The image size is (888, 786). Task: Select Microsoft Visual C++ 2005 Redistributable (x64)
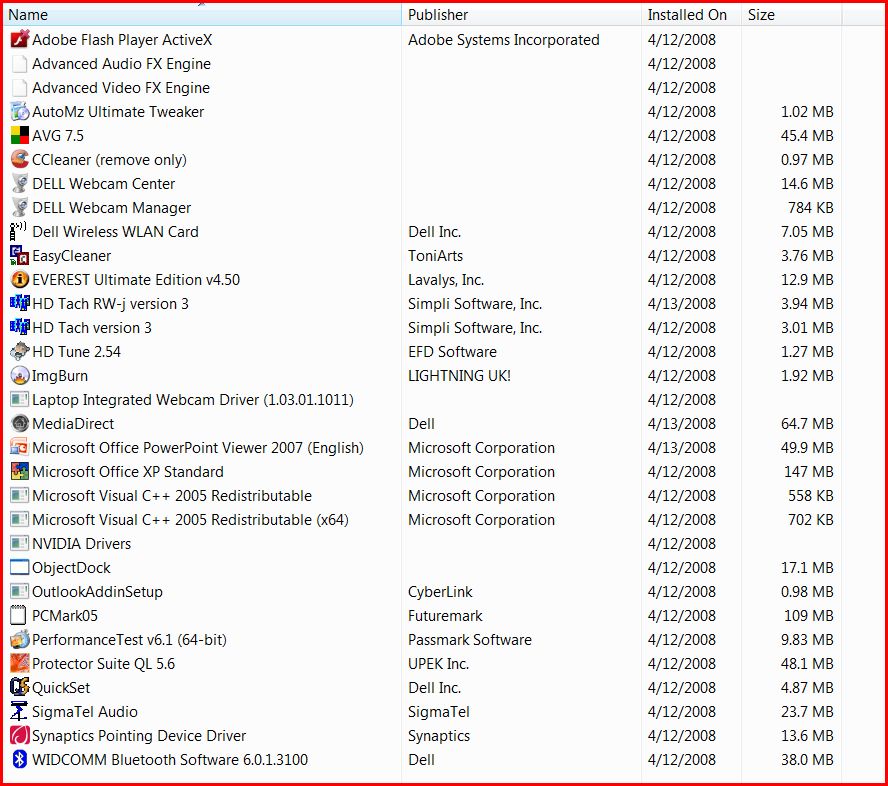(190, 520)
